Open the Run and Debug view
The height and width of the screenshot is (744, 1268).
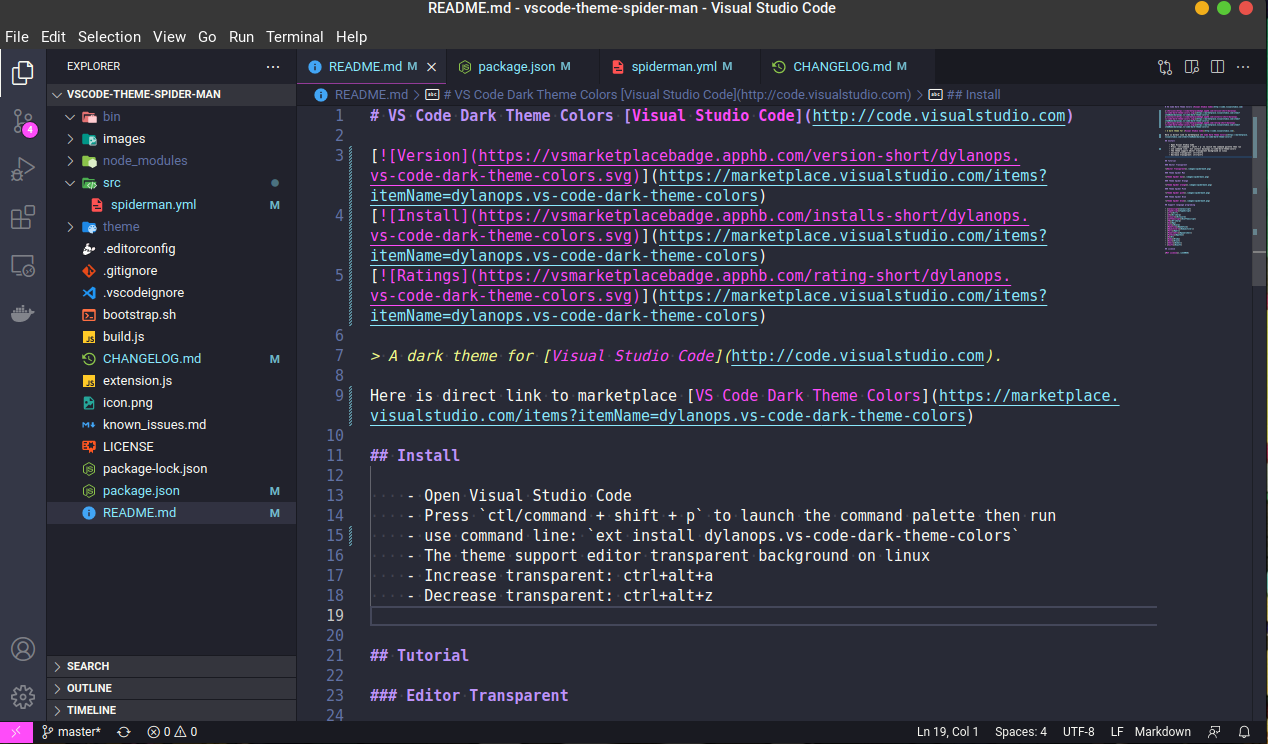coord(22,170)
